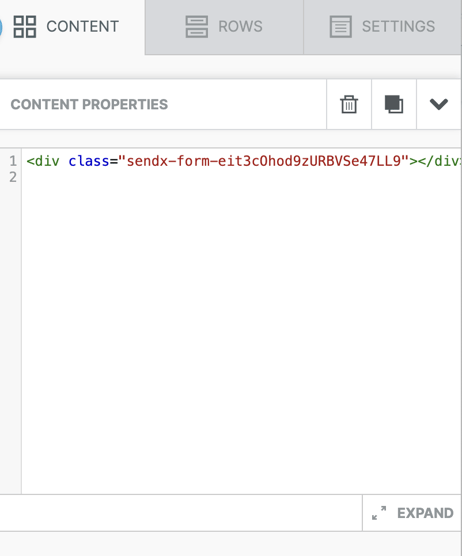Screen dimensions: 462x556
Task: Duplicate the content using the copy icon
Action: [394, 104]
